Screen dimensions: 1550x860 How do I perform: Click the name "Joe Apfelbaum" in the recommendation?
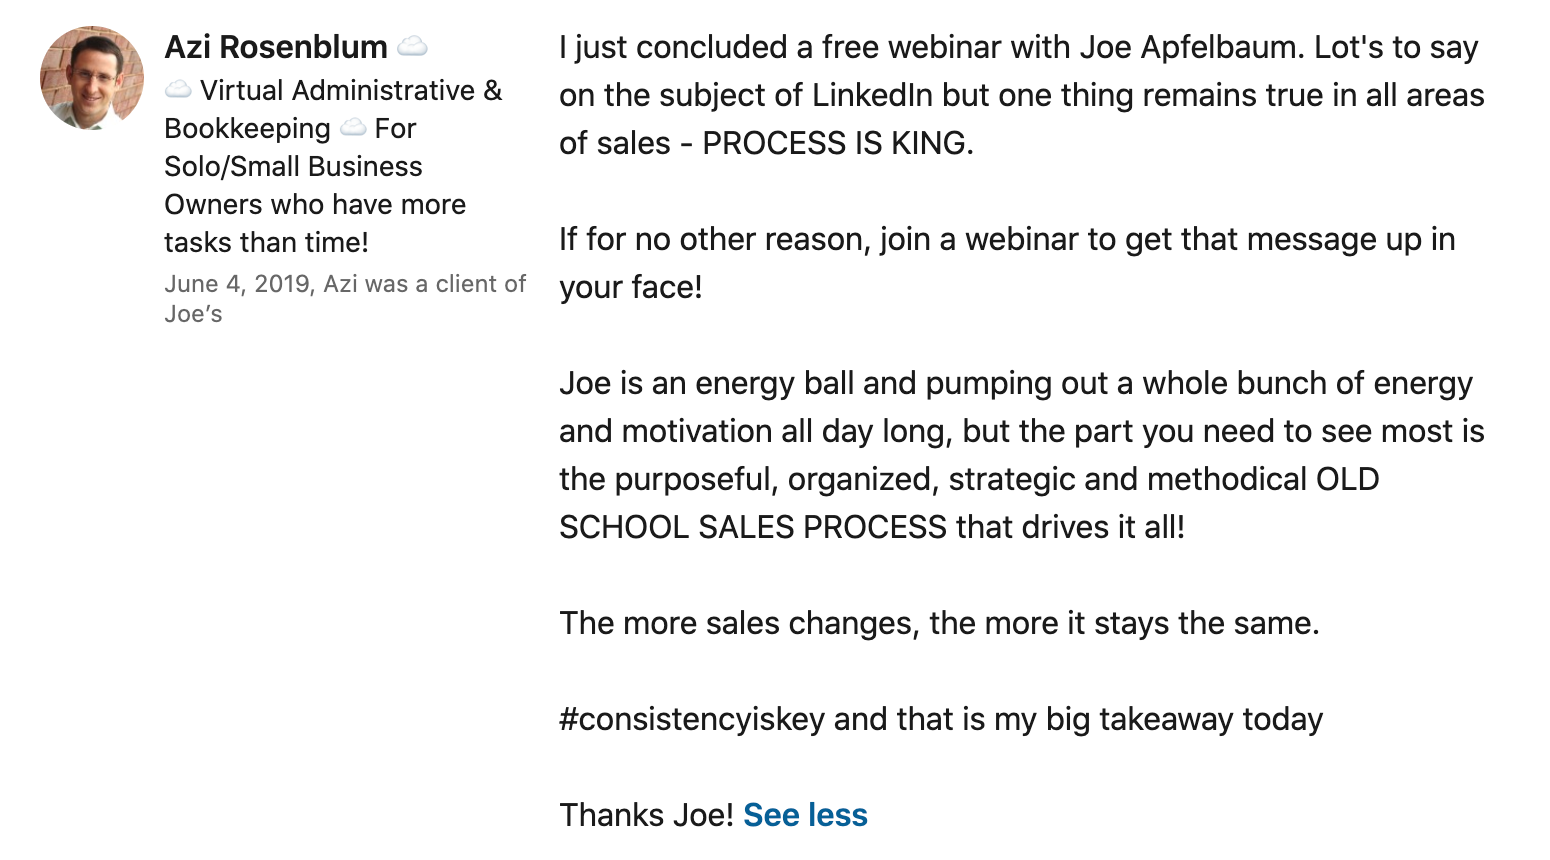click(1188, 47)
